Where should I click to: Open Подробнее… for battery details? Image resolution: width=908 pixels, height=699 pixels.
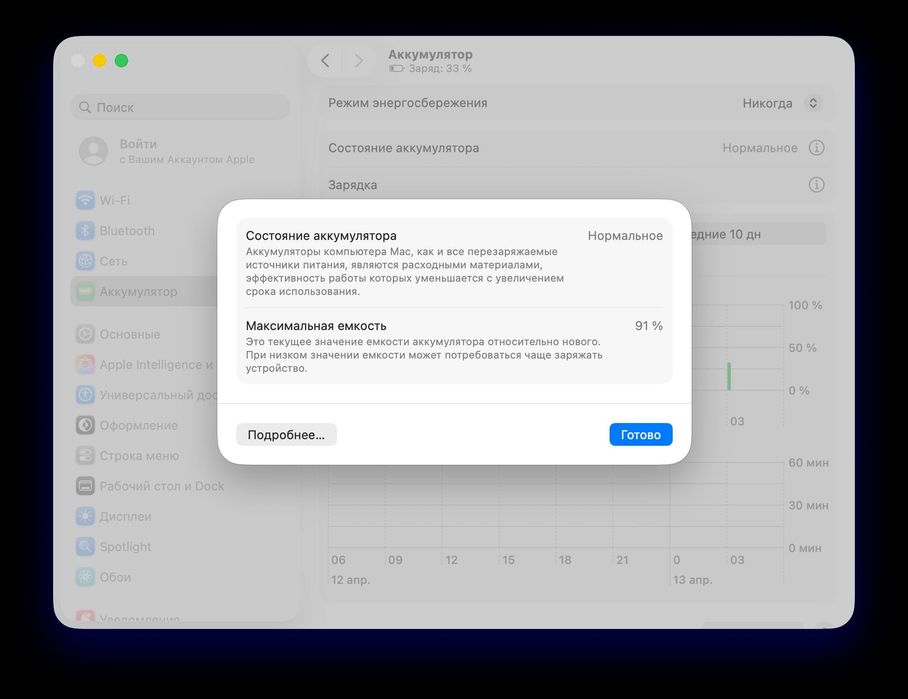click(x=286, y=434)
